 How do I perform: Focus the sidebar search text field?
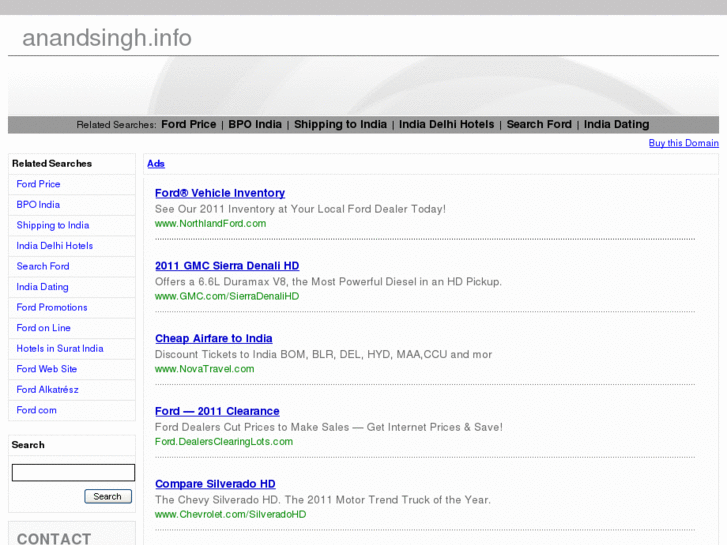(73, 473)
